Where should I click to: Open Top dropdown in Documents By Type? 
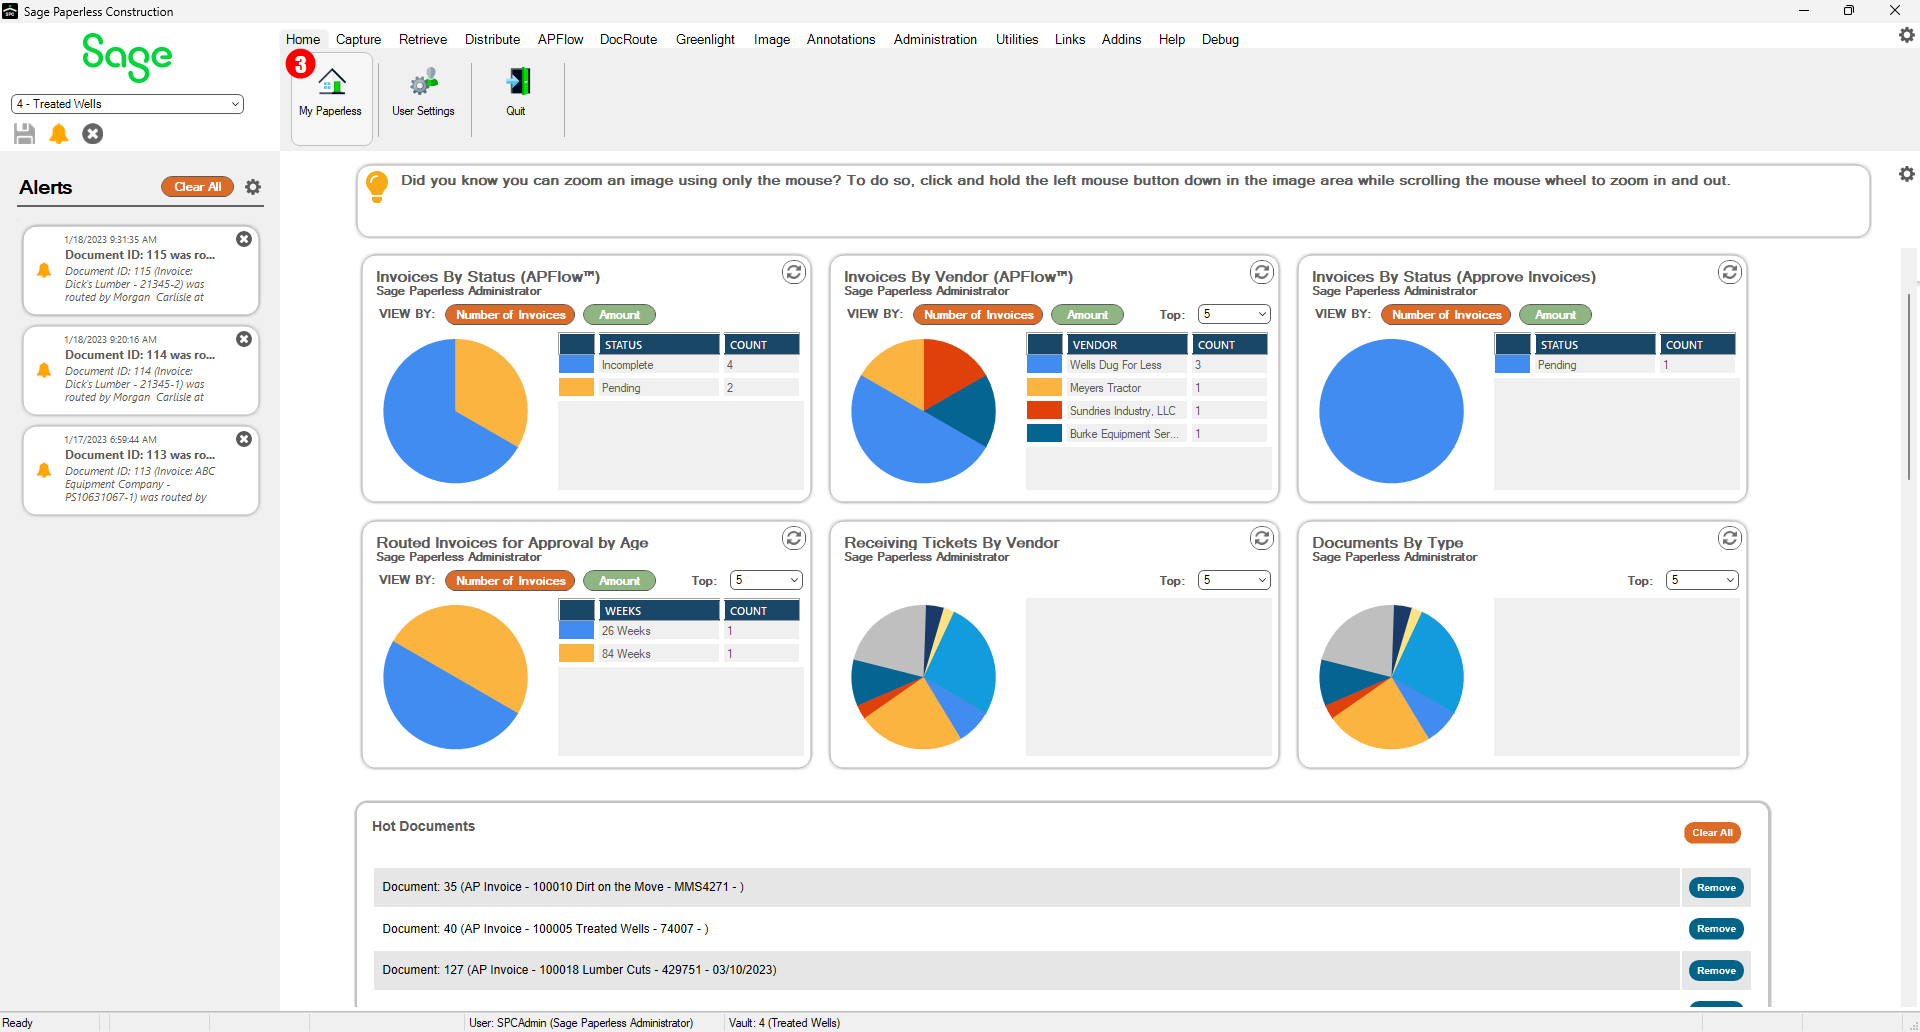pos(1702,580)
